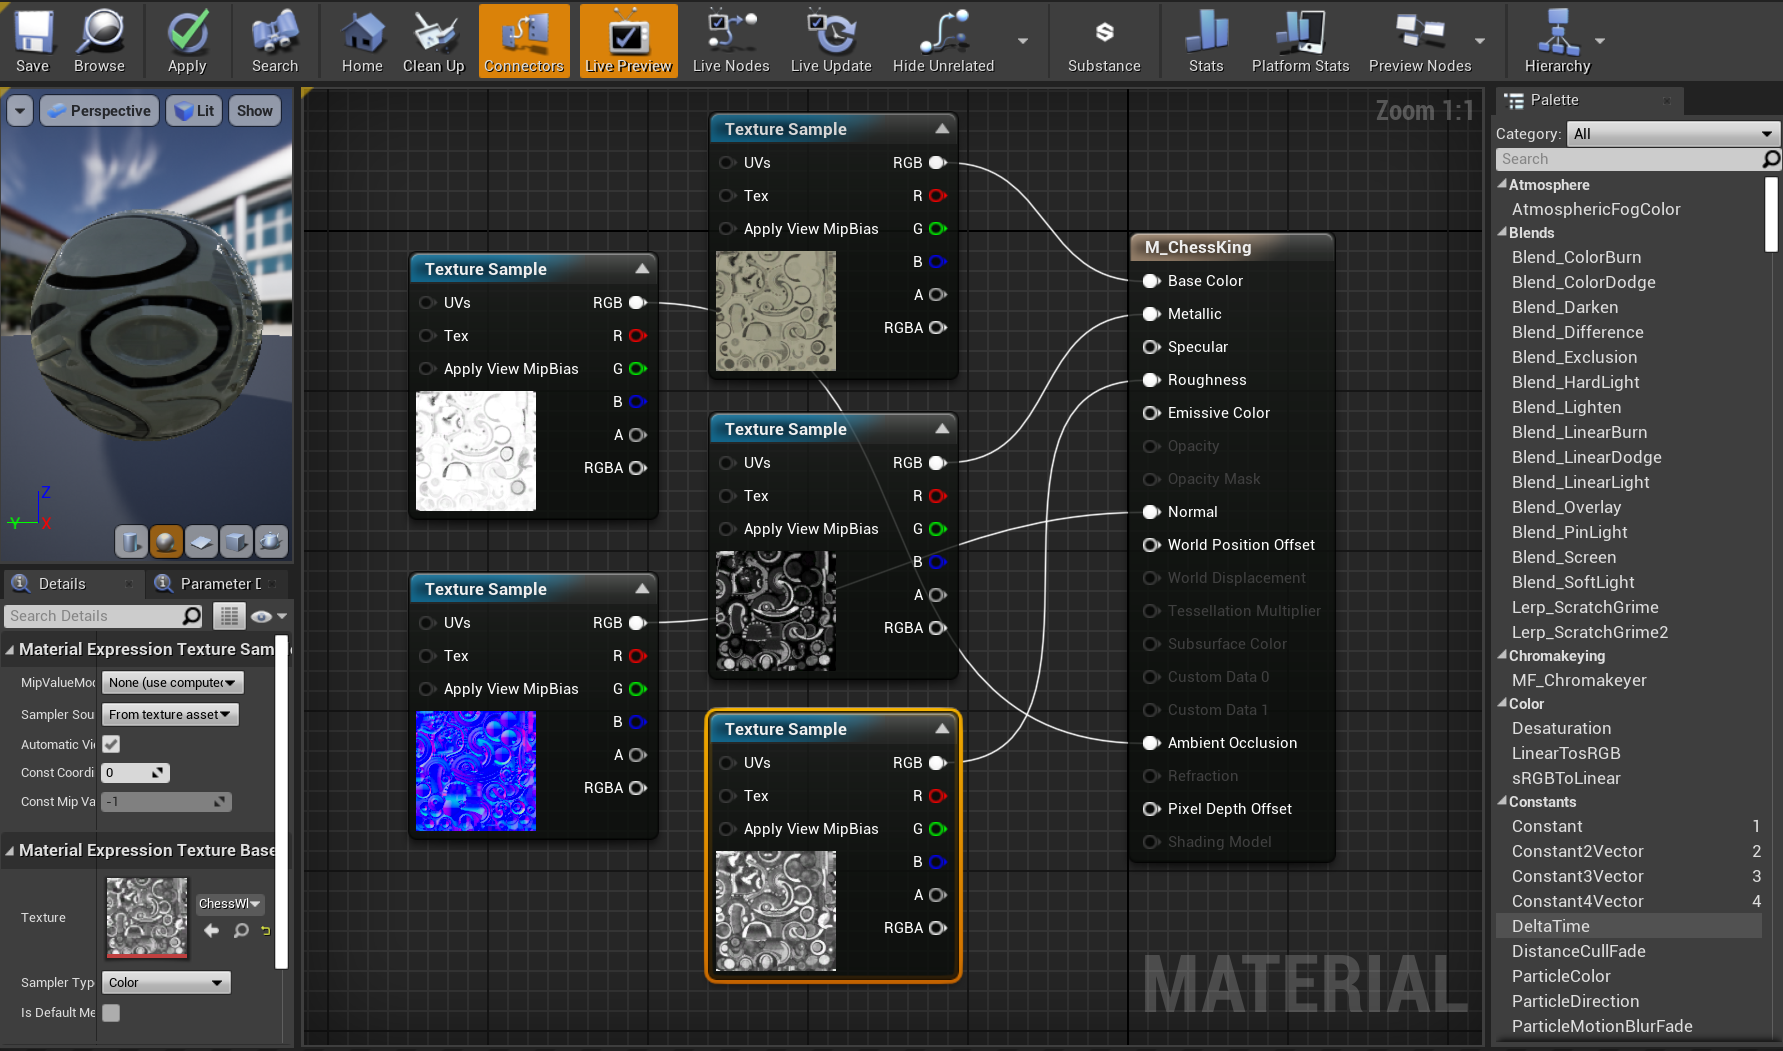1783x1051 pixels.
Task: Click the Platform Stats icon
Action: (1300, 41)
